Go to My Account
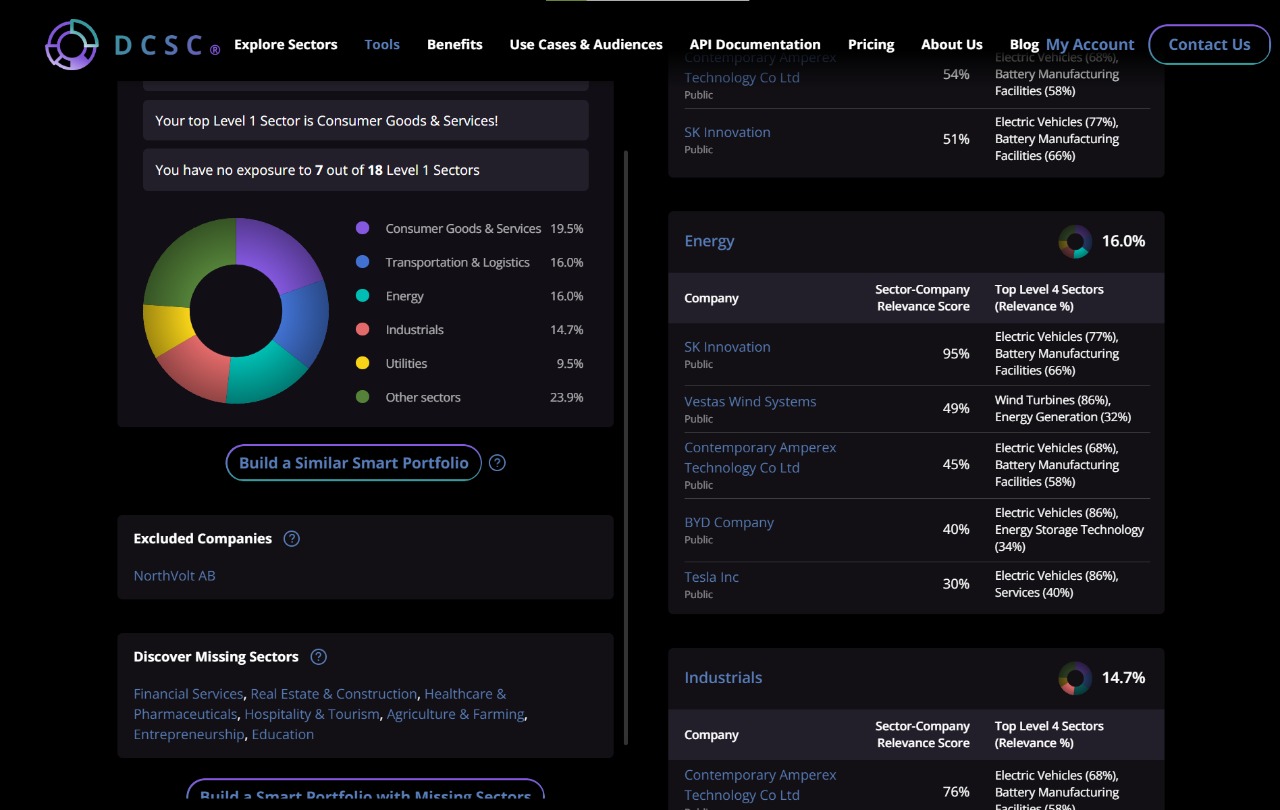The height and width of the screenshot is (810, 1280). pyautogui.click(x=1090, y=44)
